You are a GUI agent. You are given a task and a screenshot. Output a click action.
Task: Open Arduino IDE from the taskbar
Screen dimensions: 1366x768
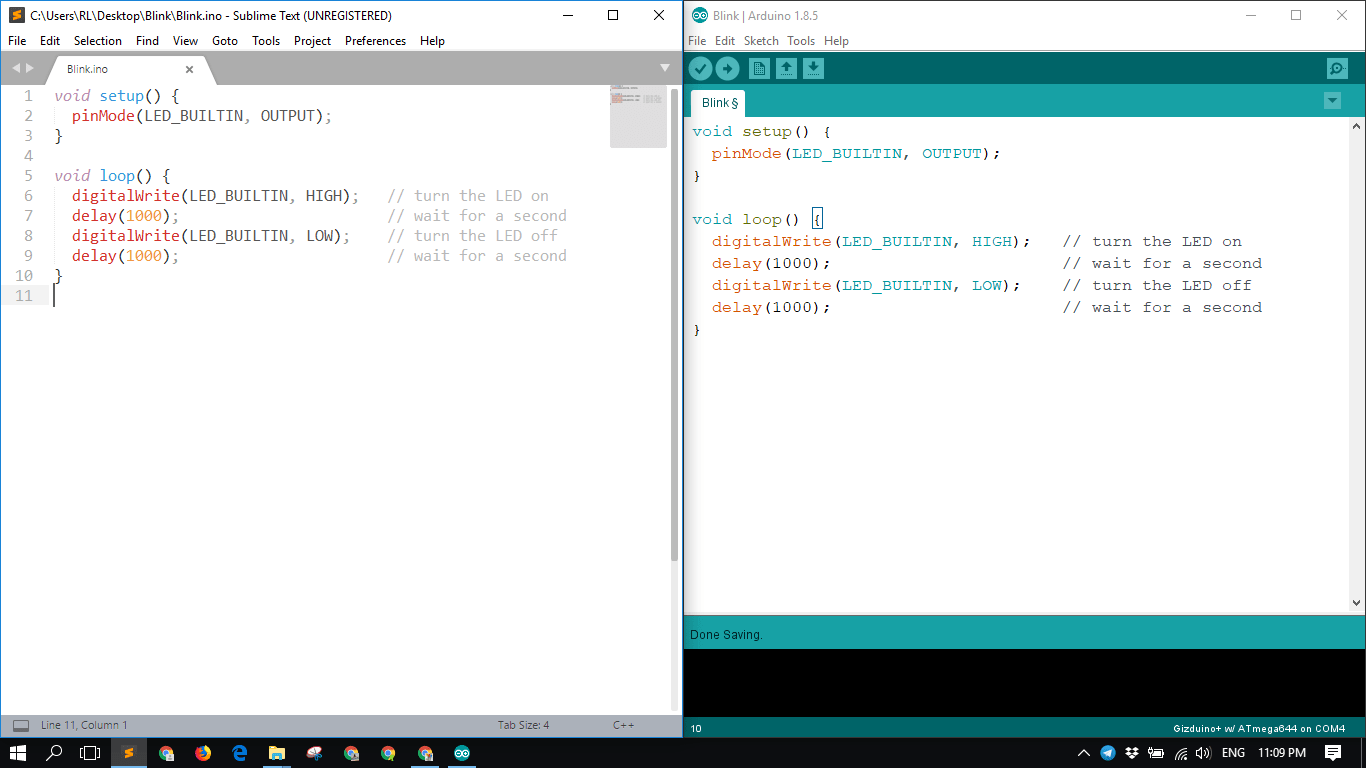(x=461, y=753)
